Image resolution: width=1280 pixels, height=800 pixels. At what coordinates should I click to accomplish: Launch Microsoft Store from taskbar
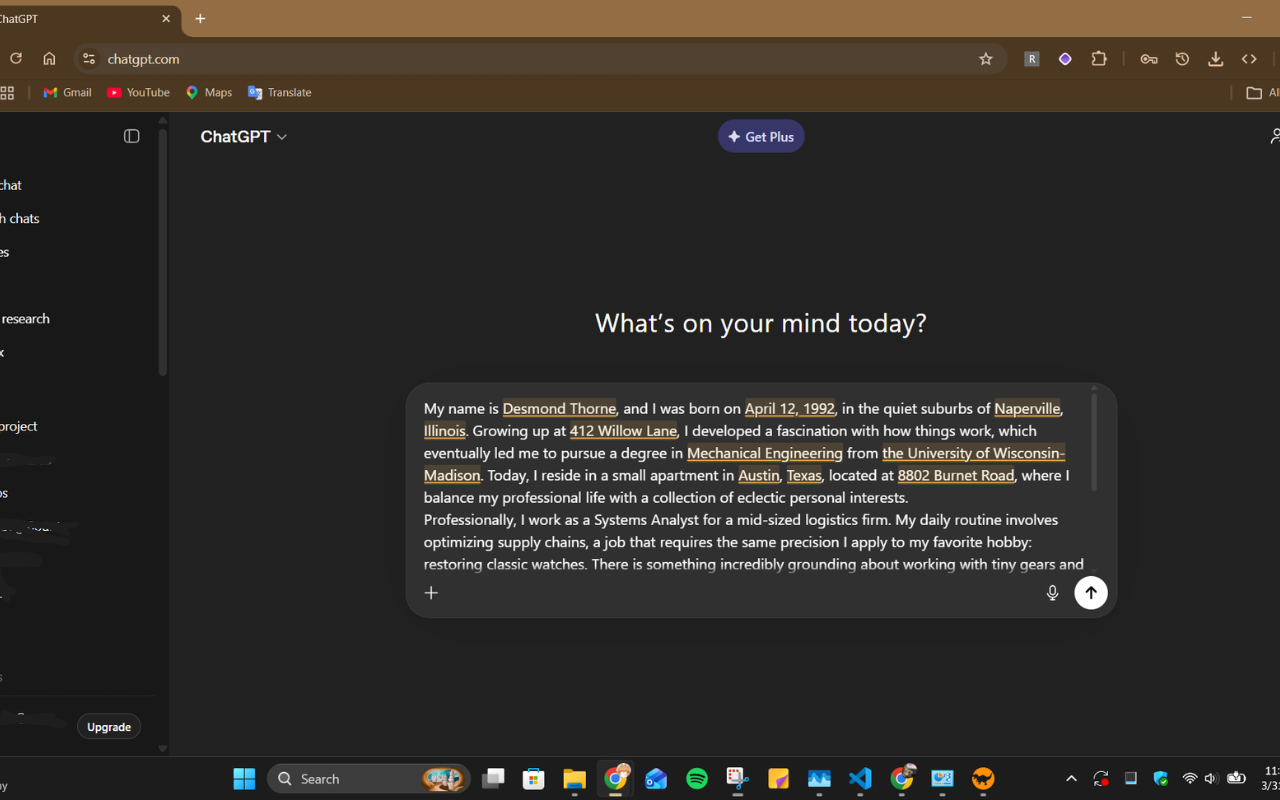tap(534, 779)
